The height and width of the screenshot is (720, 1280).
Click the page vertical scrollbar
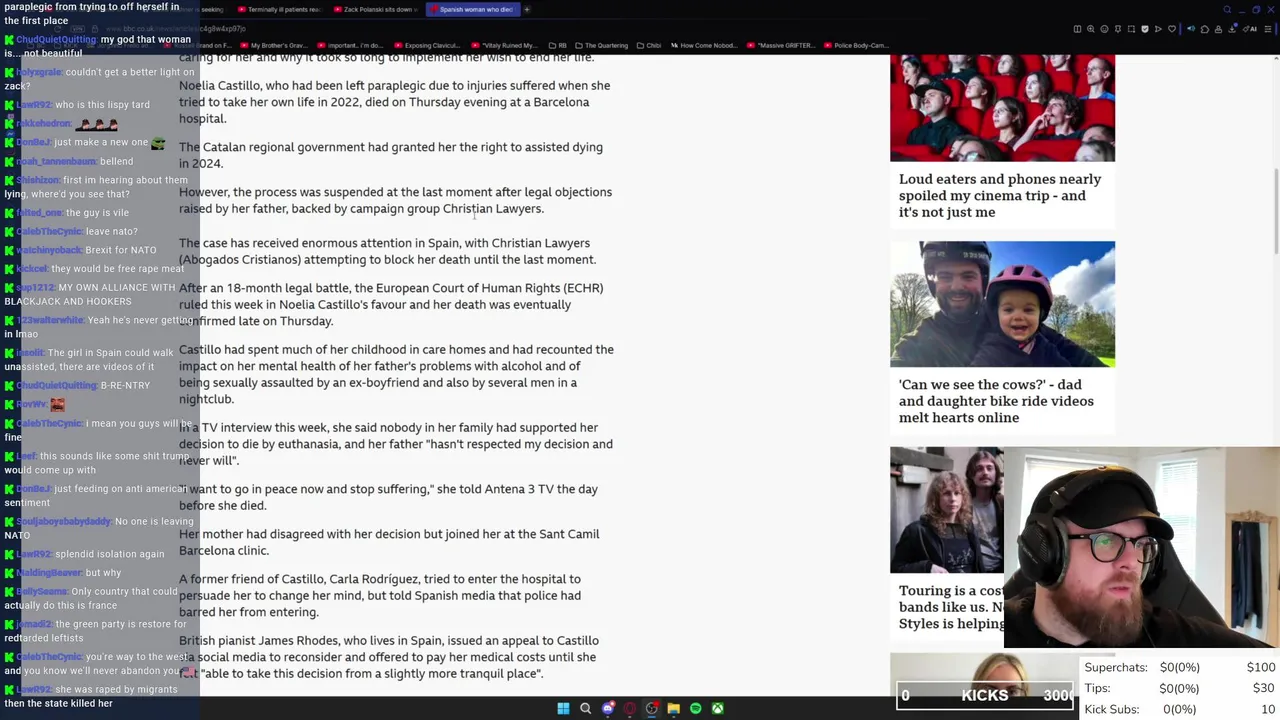[1275, 210]
